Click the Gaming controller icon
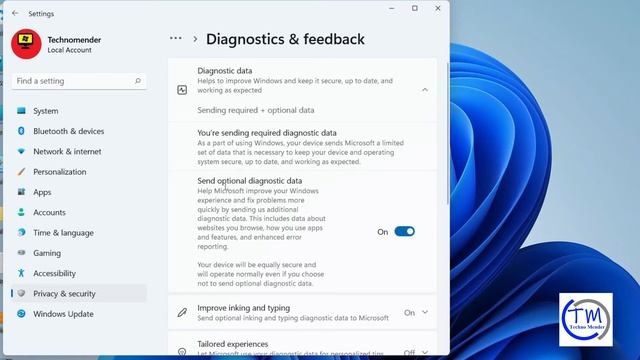Screen dimensions: 640x360 coord(21,253)
